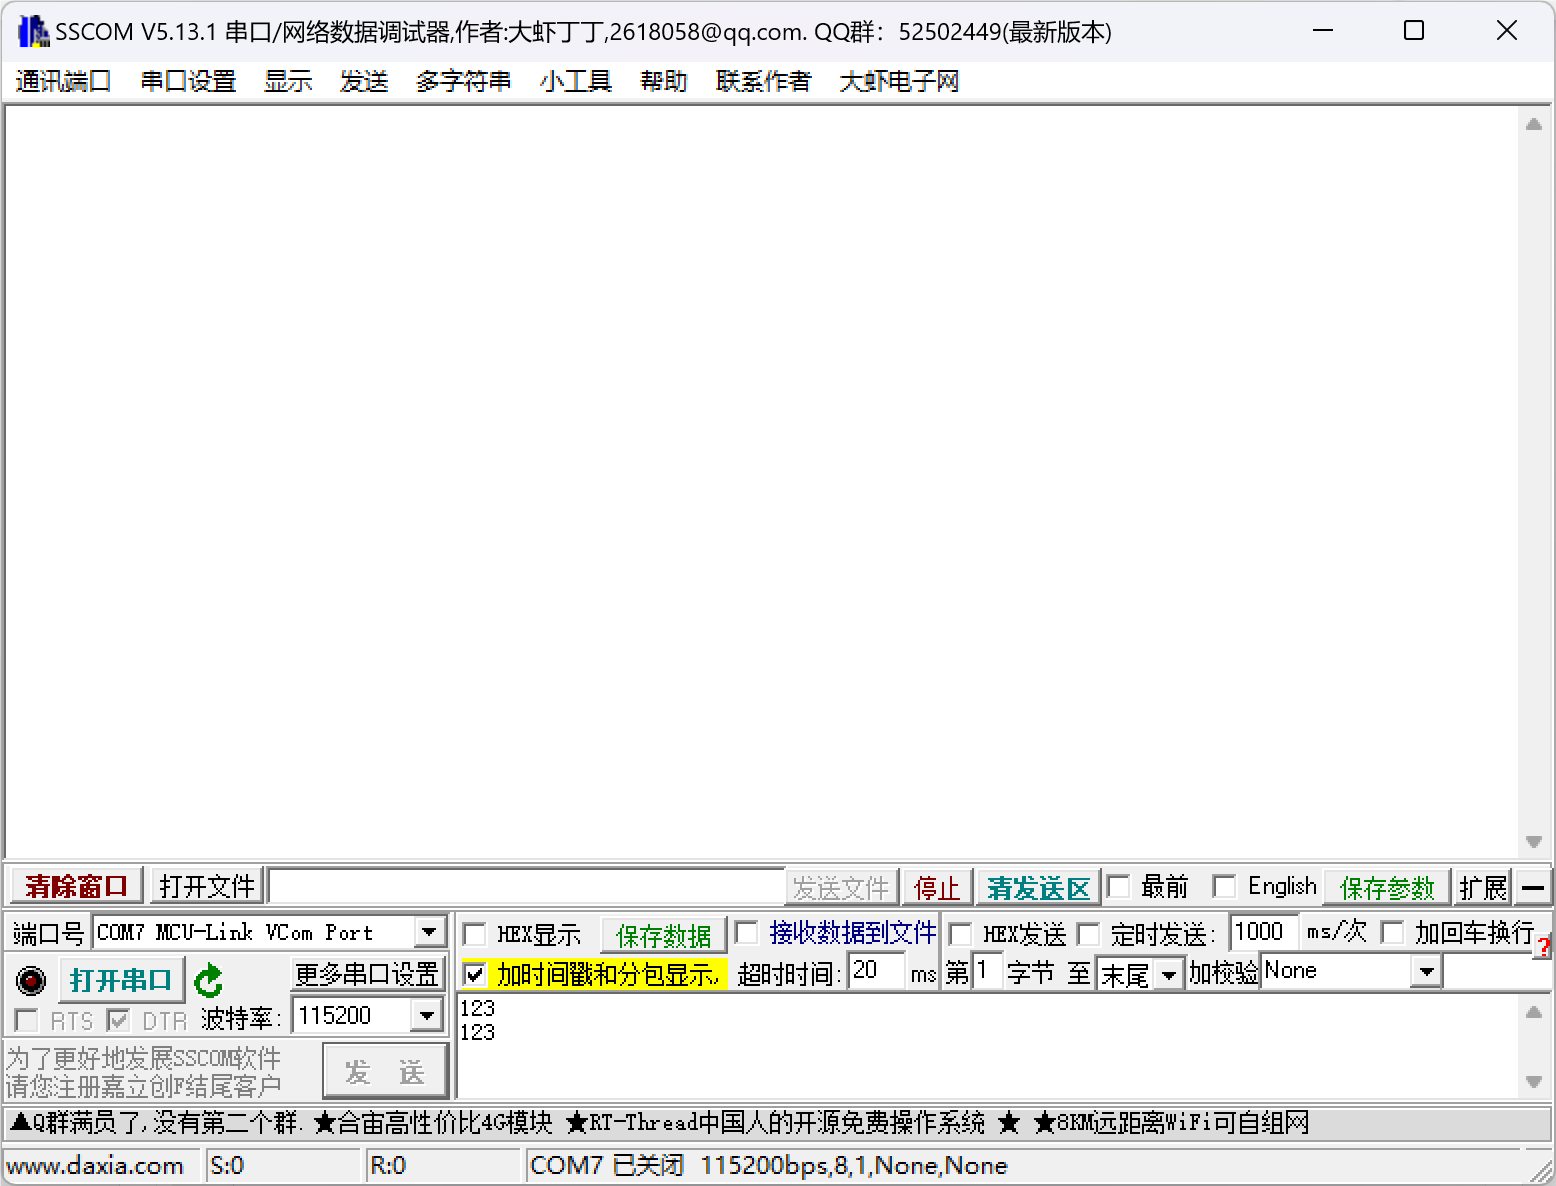Click the send area scrollbar up arrow

tap(1534, 1013)
